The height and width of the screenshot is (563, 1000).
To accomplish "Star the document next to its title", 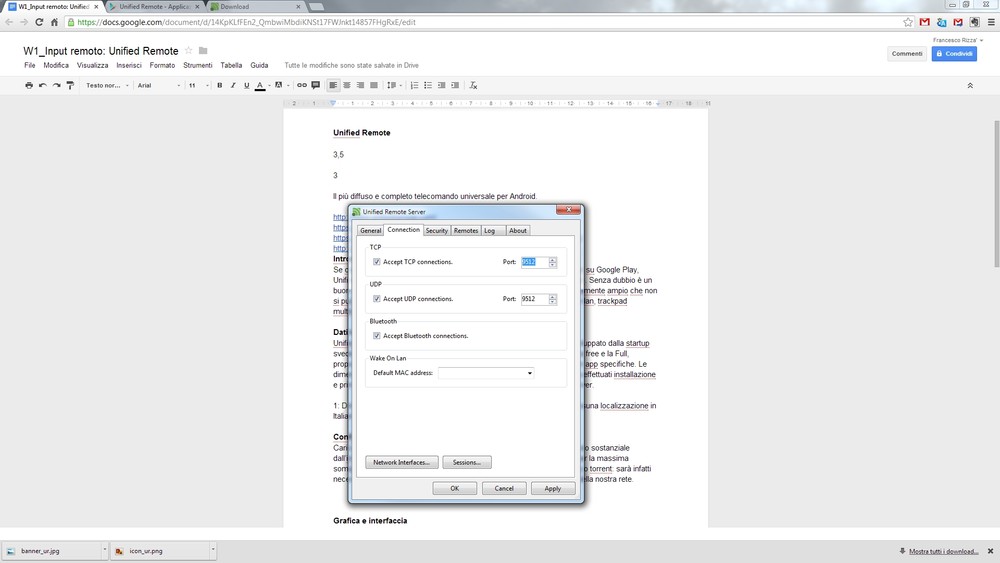I will click(188, 51).
